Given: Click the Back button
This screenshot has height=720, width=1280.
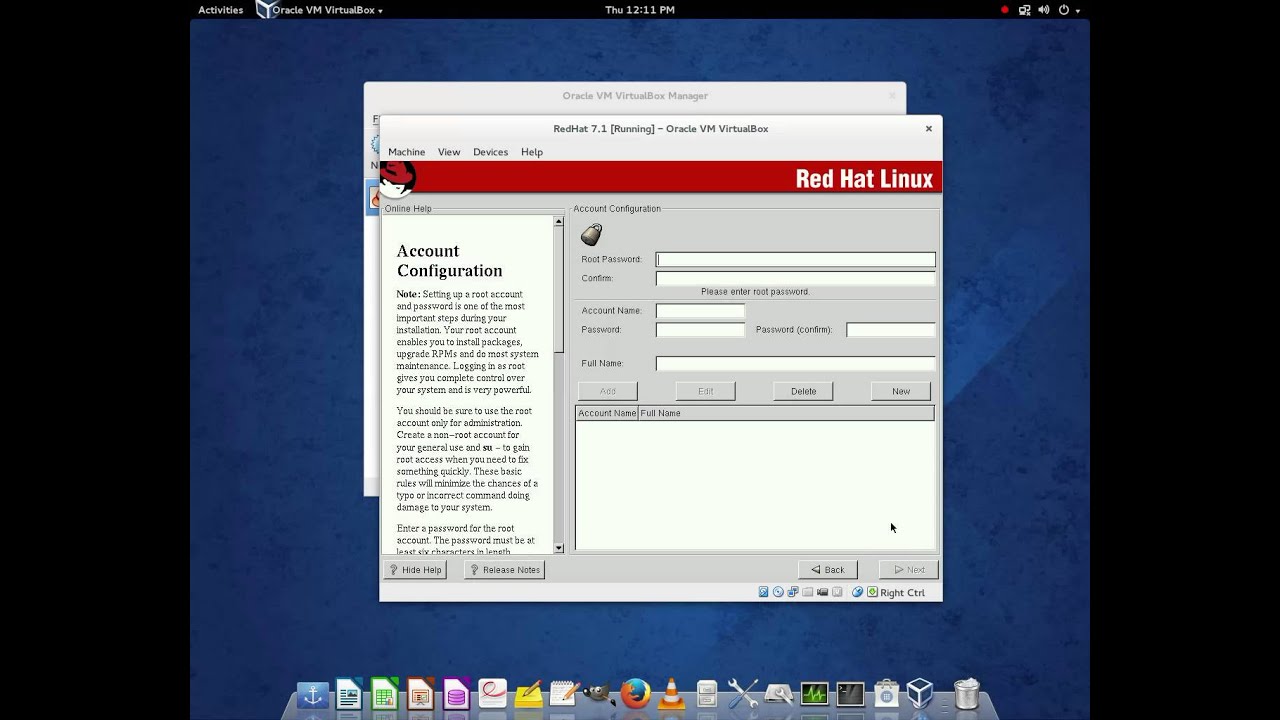Looking at the screenshot, I should [827, 570].
